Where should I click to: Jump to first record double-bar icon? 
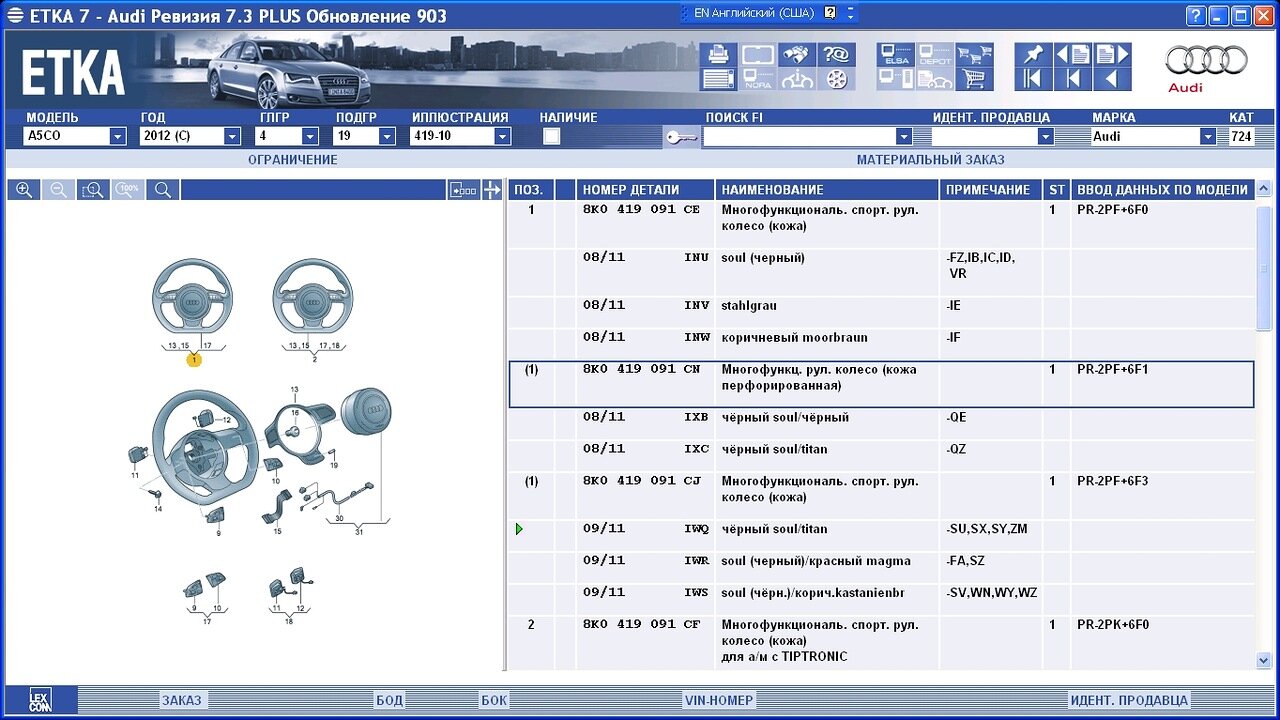[1033, 79]
